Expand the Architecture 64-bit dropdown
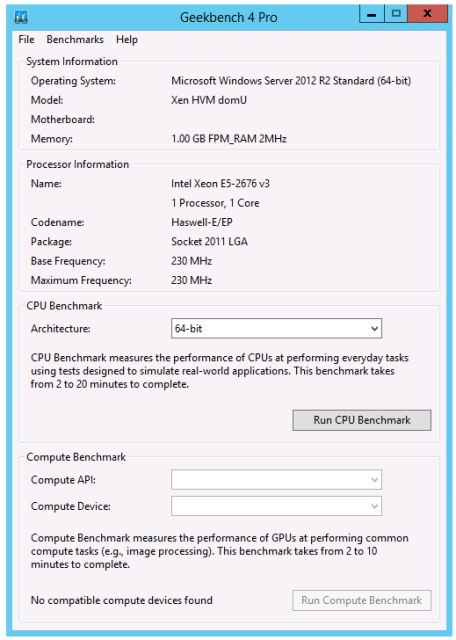 coord(276,329)
